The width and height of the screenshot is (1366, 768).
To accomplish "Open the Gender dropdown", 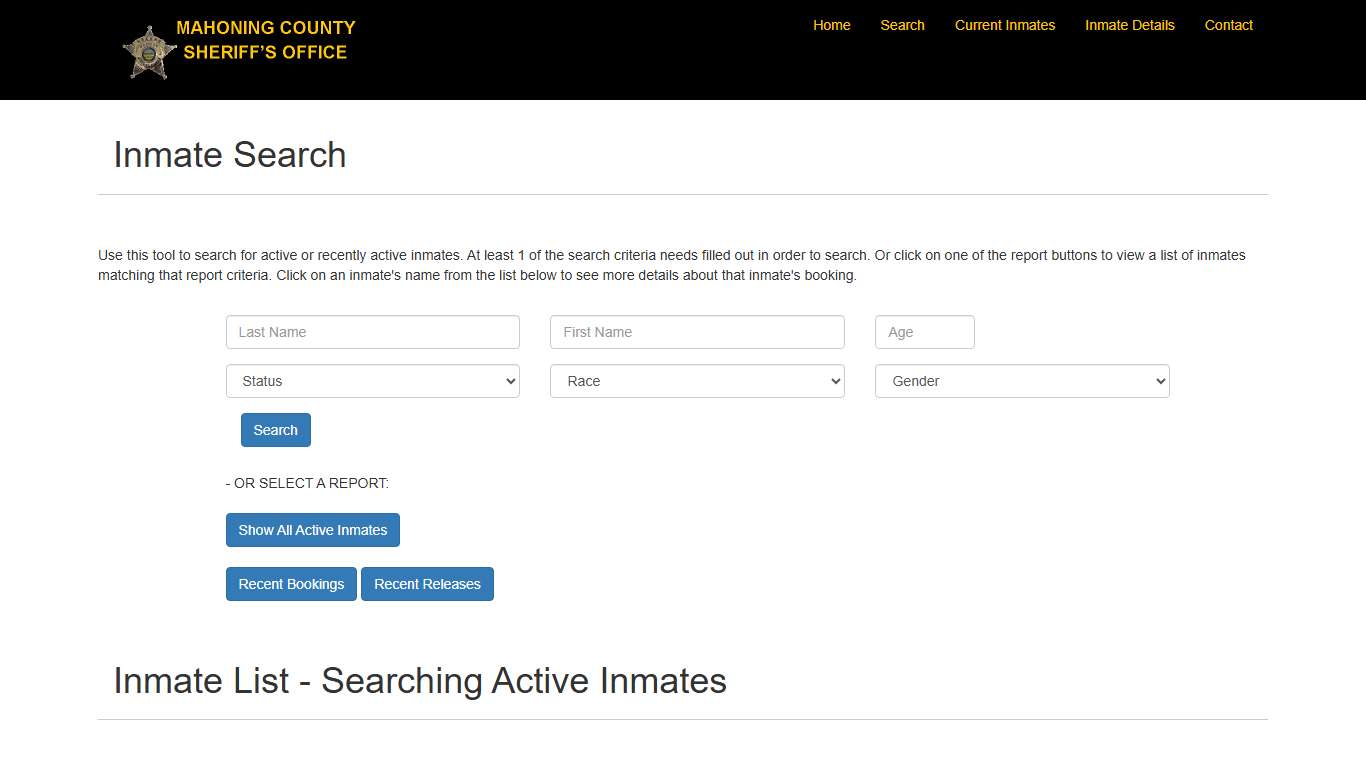I will (1021, 381).
